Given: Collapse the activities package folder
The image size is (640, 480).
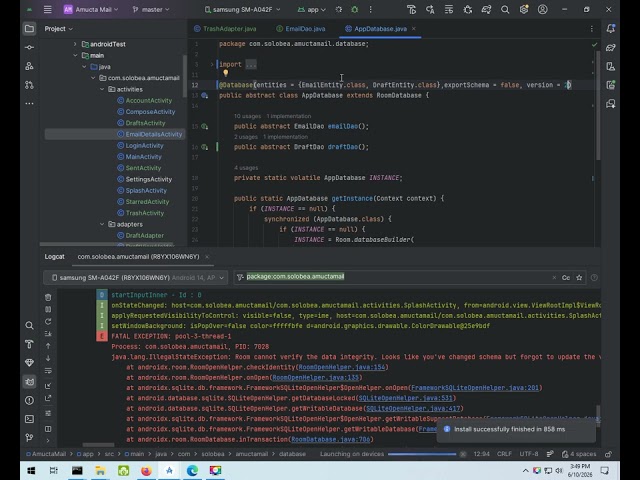Looking at the screenshot, I should [102, 89].
